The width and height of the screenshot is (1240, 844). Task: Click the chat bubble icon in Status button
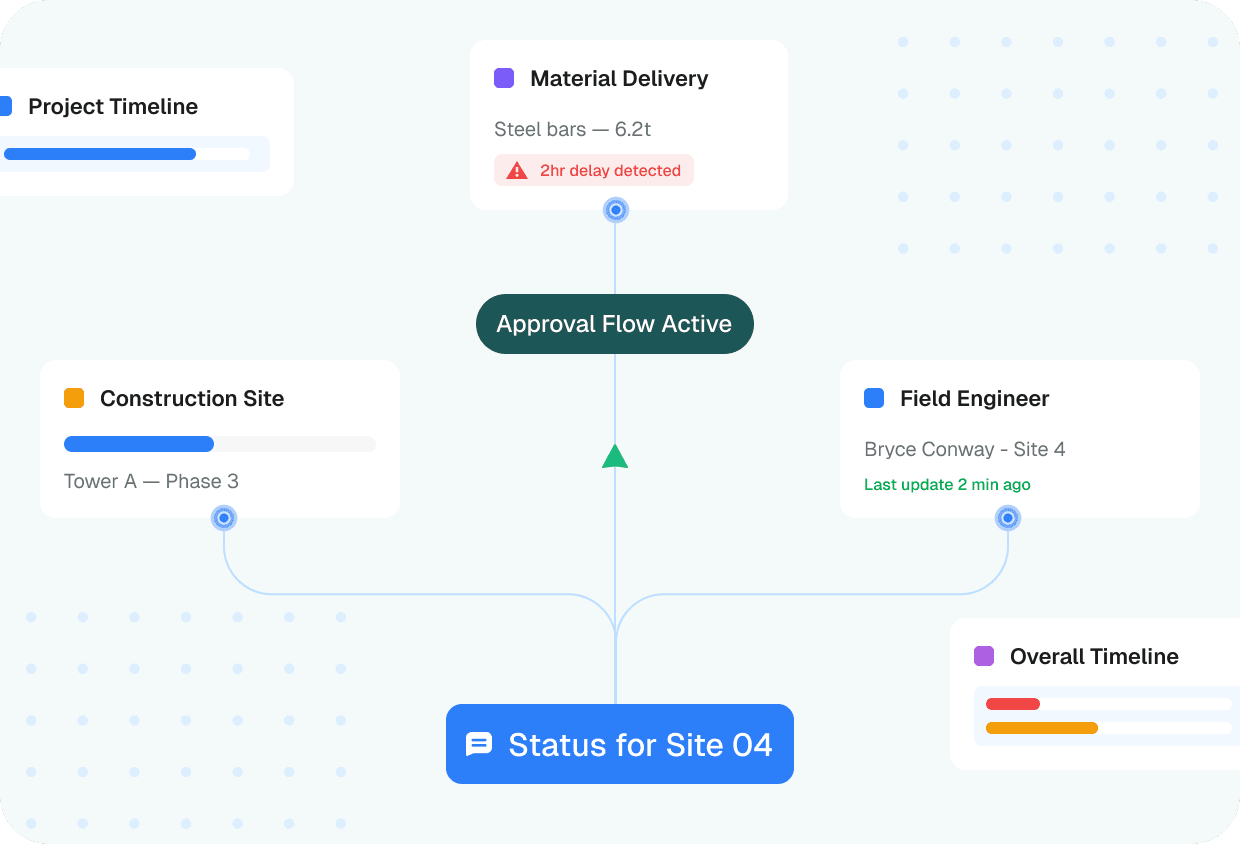pos(479,744)
